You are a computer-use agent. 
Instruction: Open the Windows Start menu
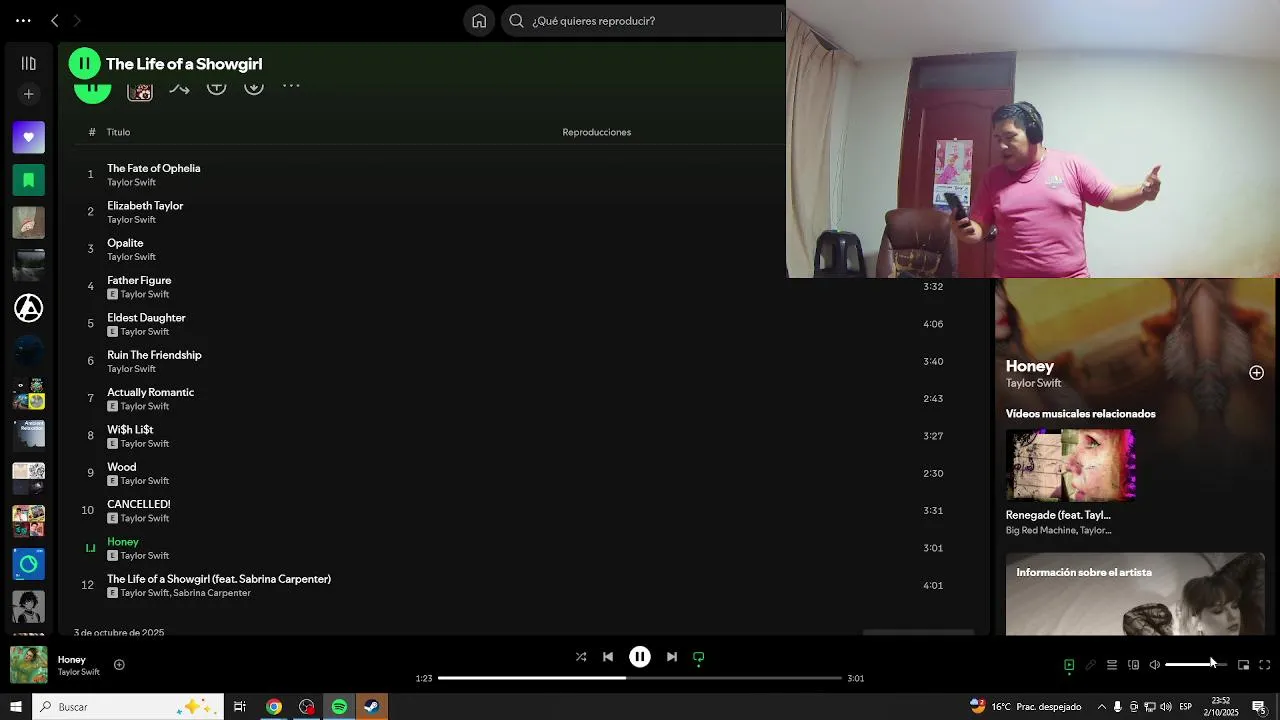[16, 707]
